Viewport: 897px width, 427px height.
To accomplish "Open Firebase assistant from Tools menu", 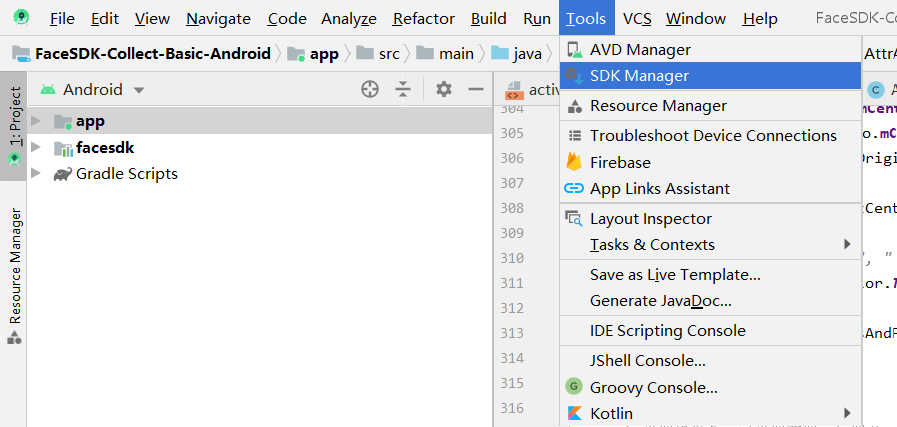I will click(710, 163).
